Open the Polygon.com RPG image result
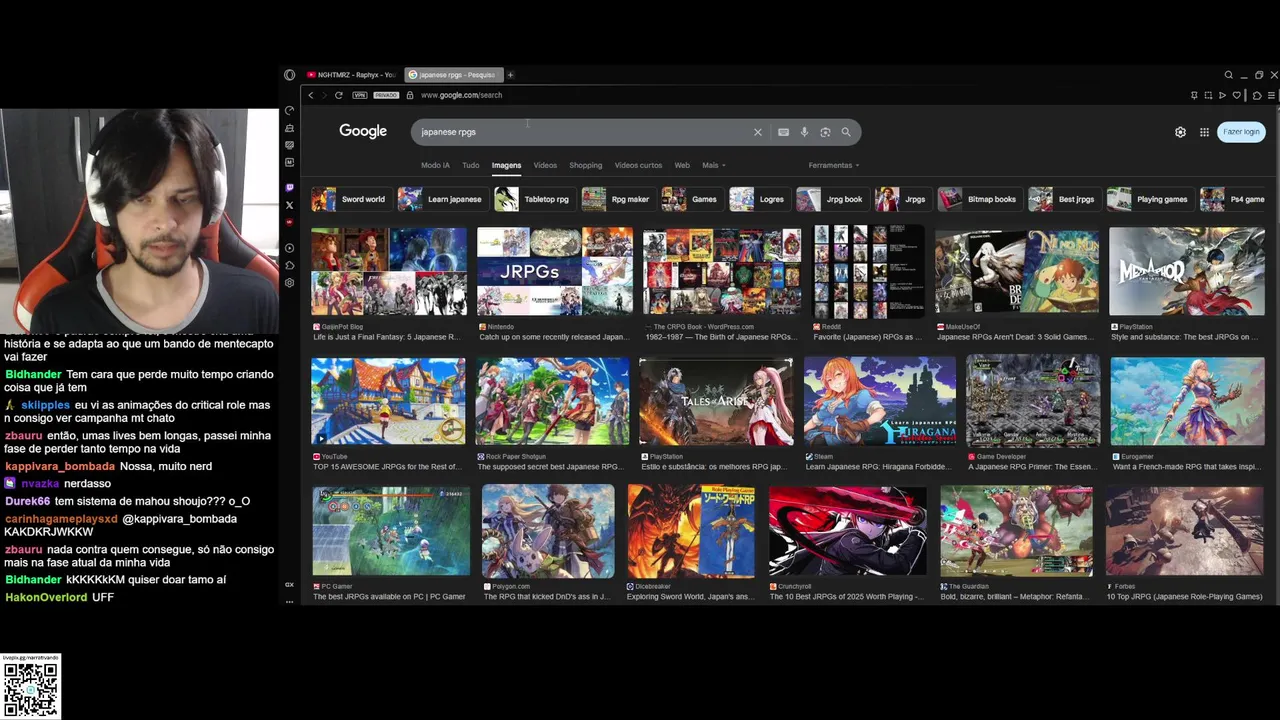The height and width of the screenshot is (720, 1280). click(x=548, y=531)
